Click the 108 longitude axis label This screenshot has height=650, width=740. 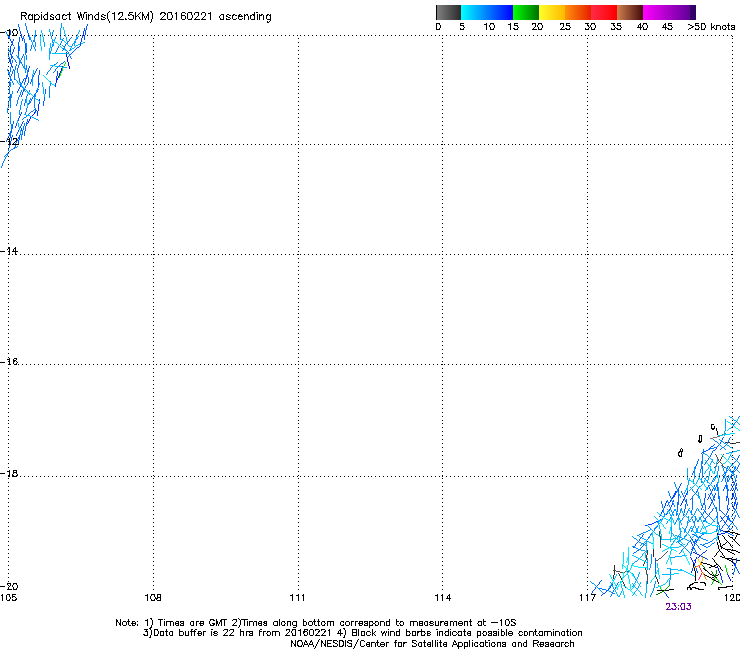click(x=153, y=598)
